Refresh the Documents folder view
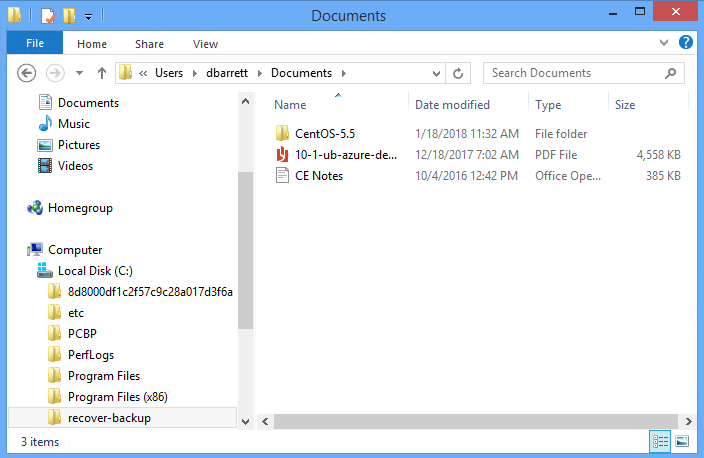 click(458, 73)
